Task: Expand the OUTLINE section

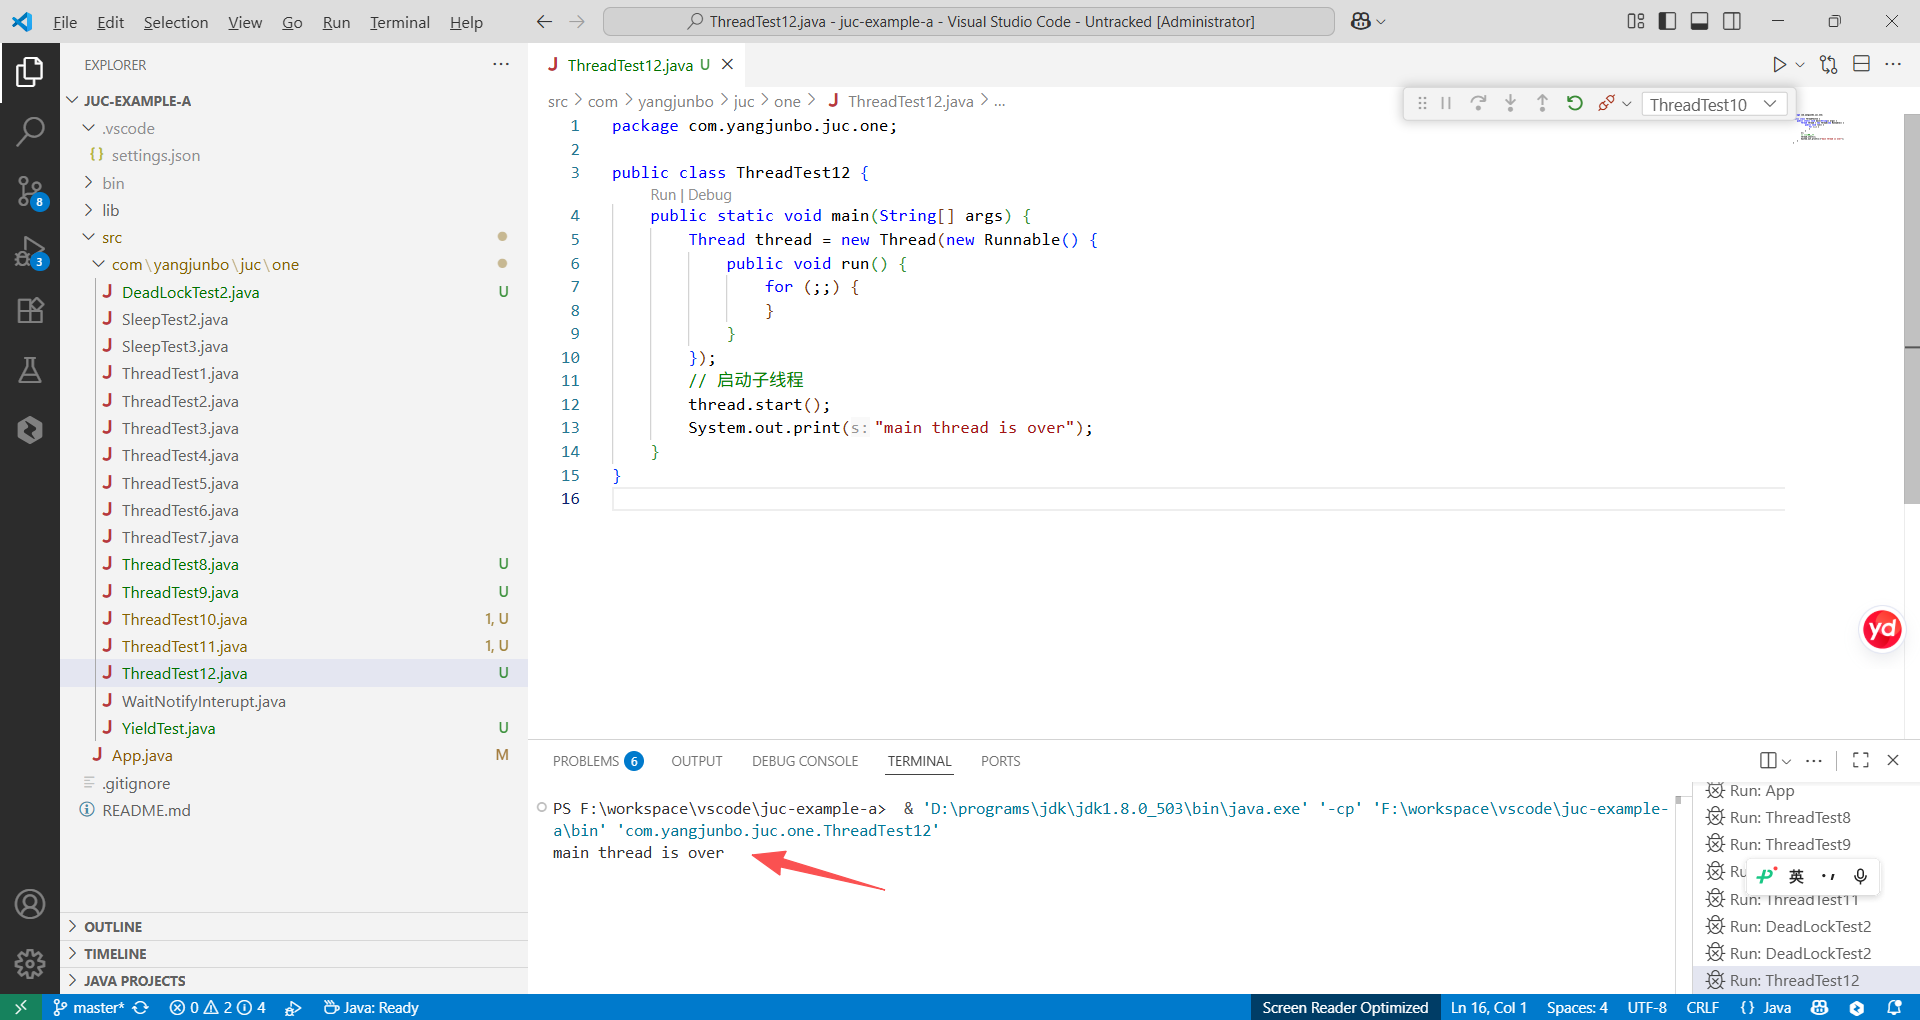Action: click(294, 927)
